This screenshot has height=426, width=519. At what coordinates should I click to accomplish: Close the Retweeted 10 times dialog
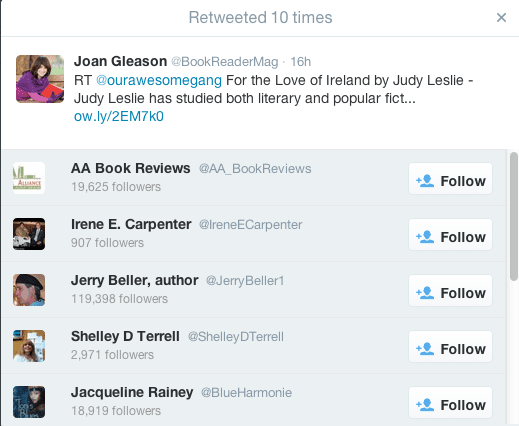(501, 17)
